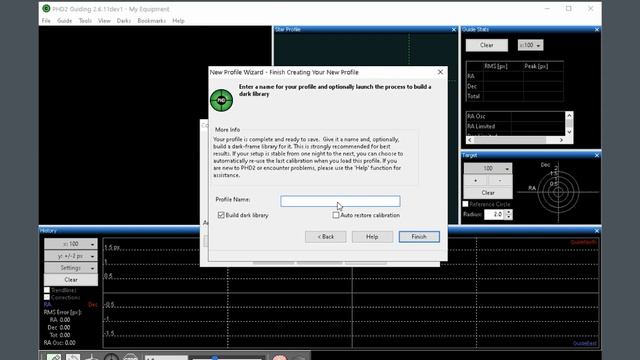
Task: Uncheck the Build dark library checkbox
Action: tap(221, 215)
